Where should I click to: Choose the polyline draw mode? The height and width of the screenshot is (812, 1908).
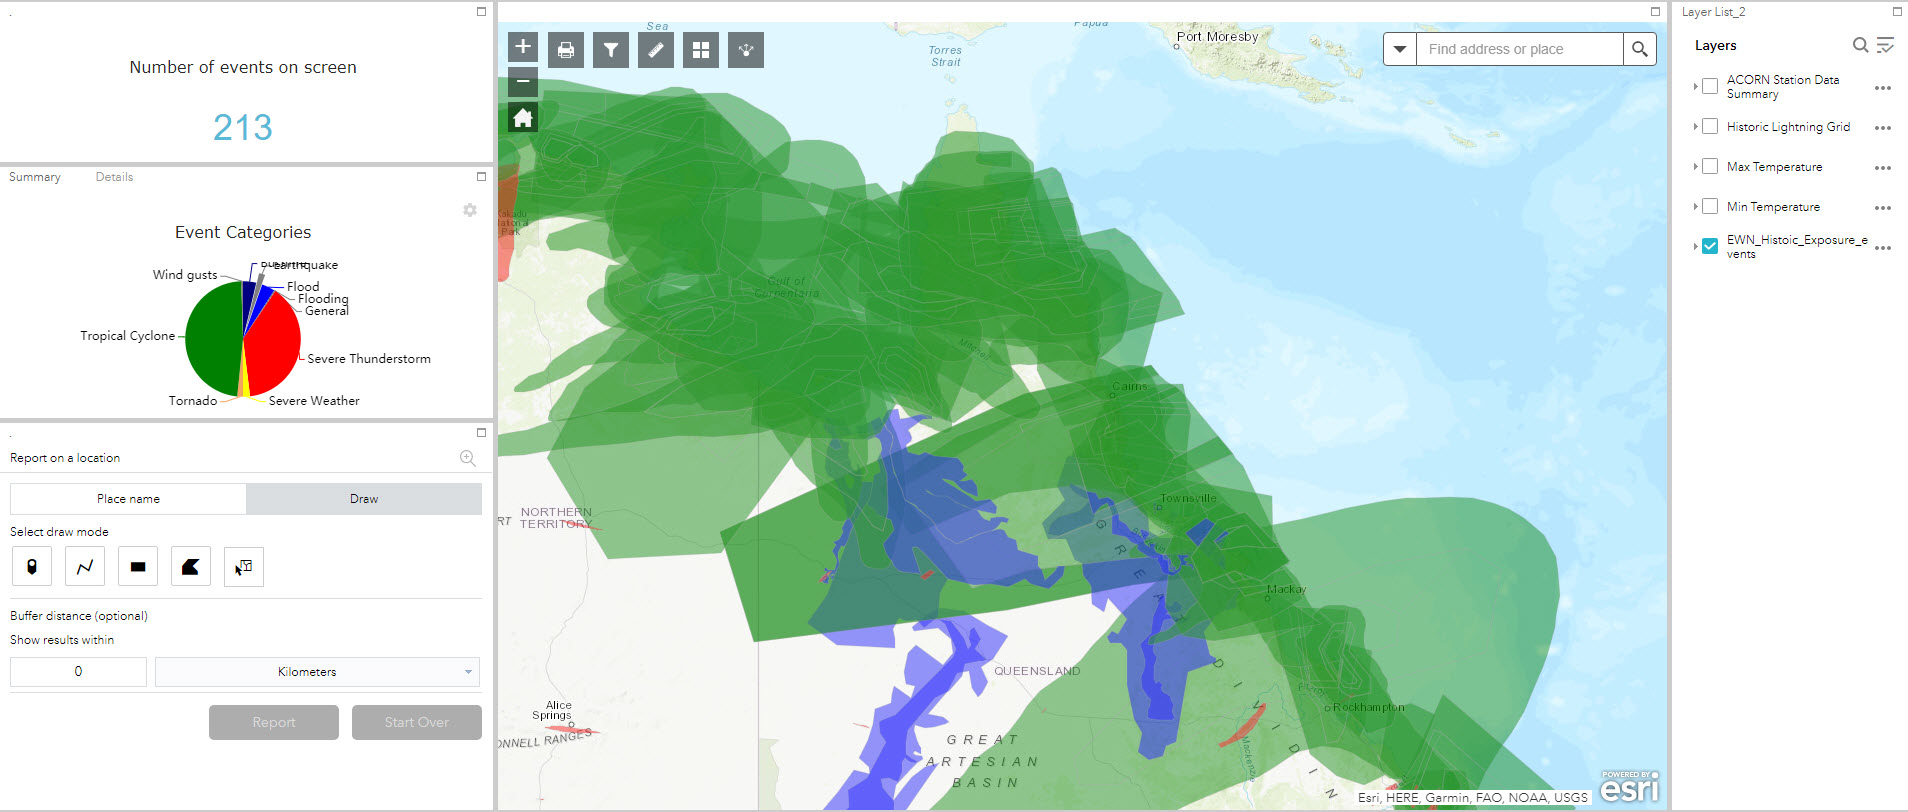(85, 567)
